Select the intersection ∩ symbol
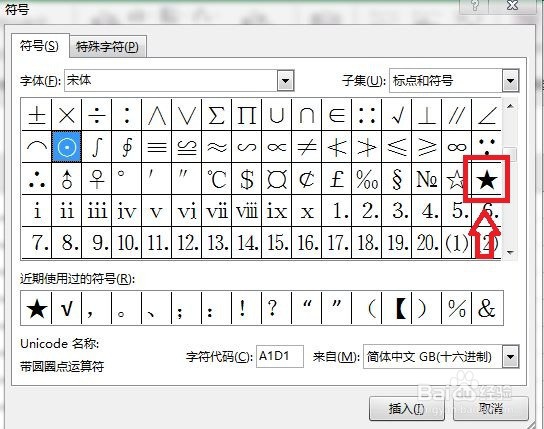Viewport: 544px width, 429px height. 306,115
